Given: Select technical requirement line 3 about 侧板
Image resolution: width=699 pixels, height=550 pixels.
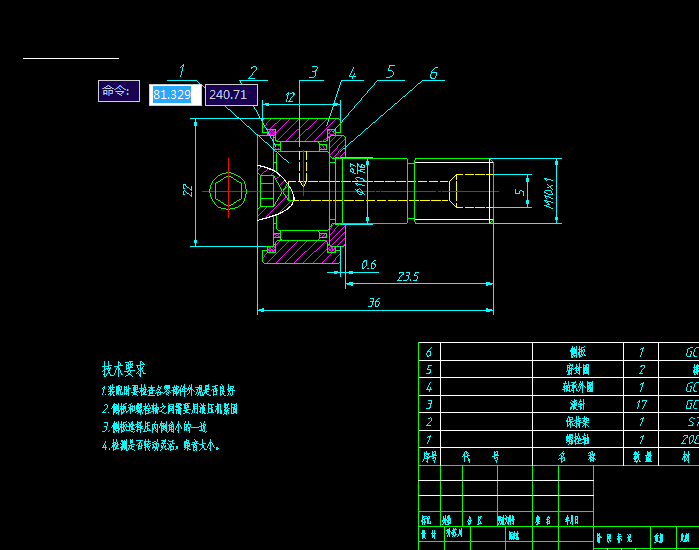Looking at the screenshot, I should pyautogui.click(x=154, y=427).
